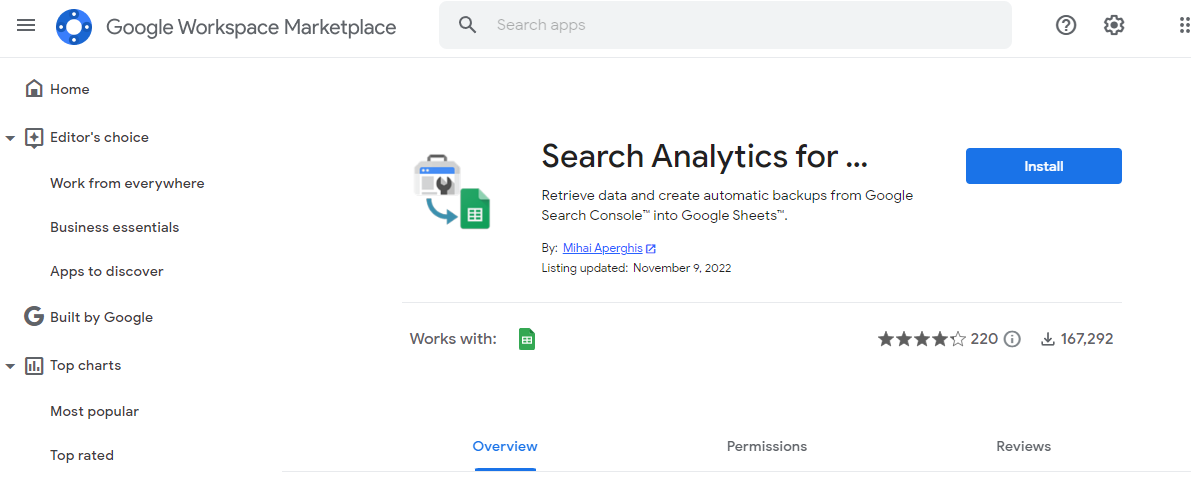Open Built by Google category
Image resolution: width=1191 pixels, height=483 pixels.
101,317
